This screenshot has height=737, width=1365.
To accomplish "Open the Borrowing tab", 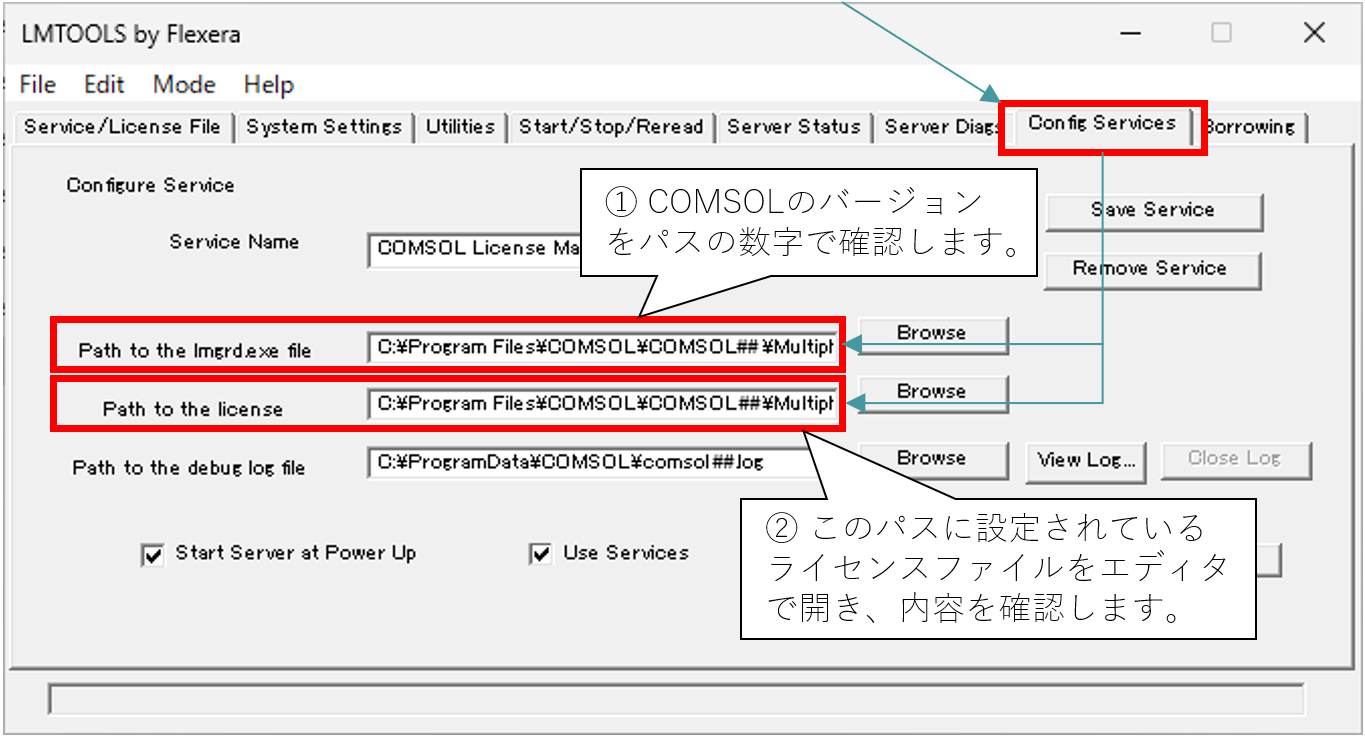I will coord(1251,127).
